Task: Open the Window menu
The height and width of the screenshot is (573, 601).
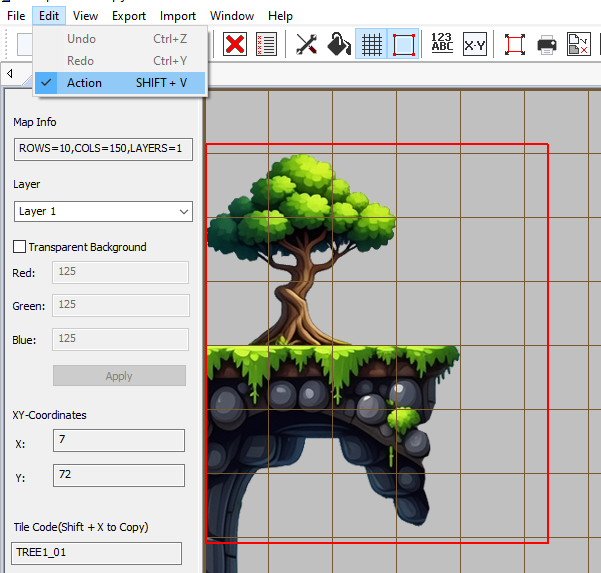Action: [x=231, y=16]
